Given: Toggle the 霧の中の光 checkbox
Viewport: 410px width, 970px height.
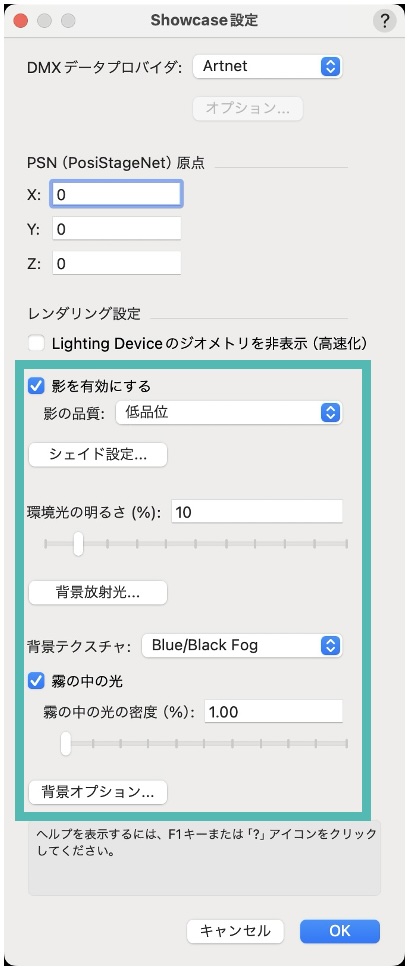Looking at the screenshot, I should pos(36,682).
